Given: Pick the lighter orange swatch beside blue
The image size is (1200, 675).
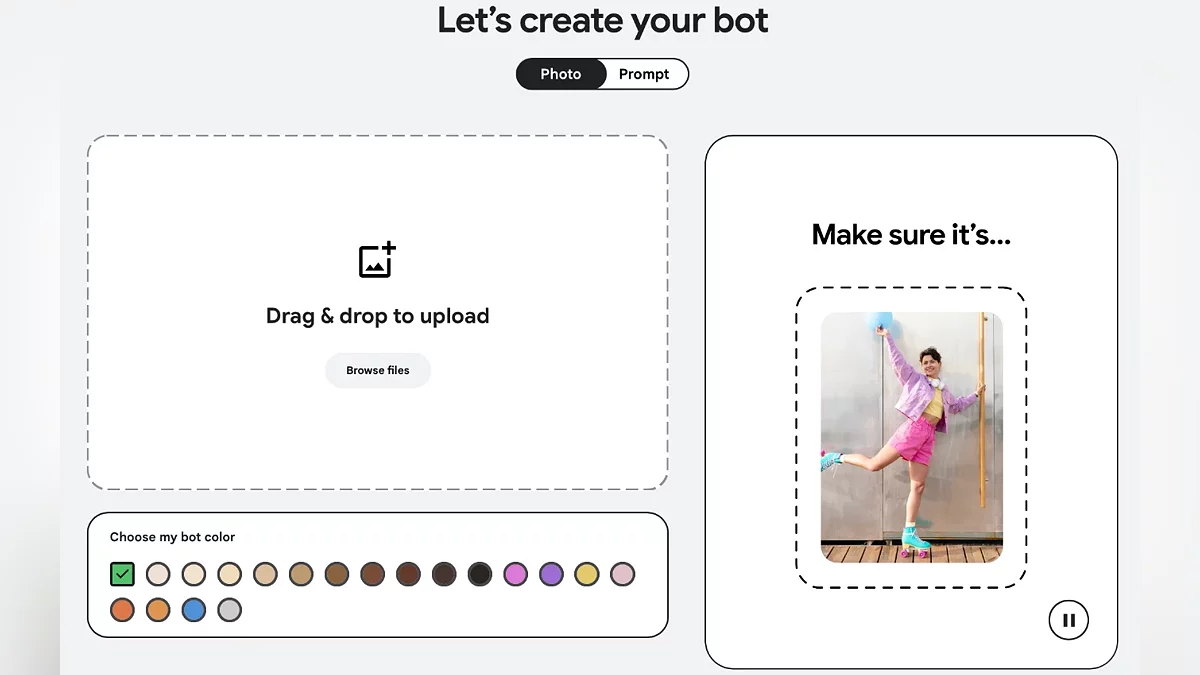Looking at the screenshot, I should point(158,610).
